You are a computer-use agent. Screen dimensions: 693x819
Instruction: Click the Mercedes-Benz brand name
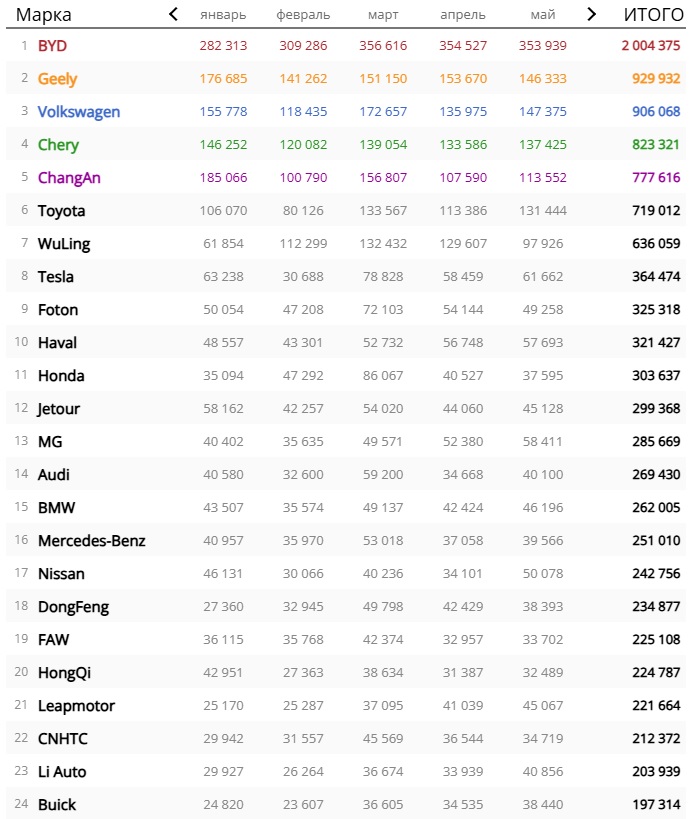(92, 541)
